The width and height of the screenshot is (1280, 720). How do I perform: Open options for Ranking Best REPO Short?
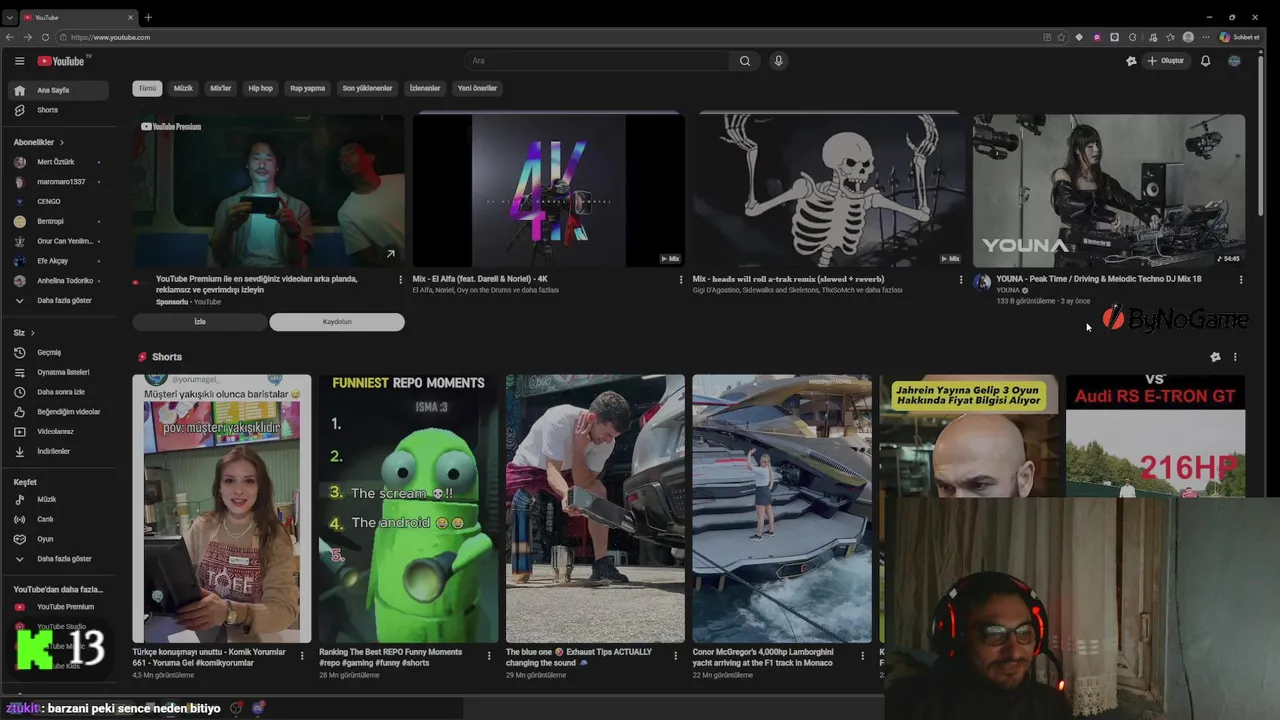coord(489,656)
